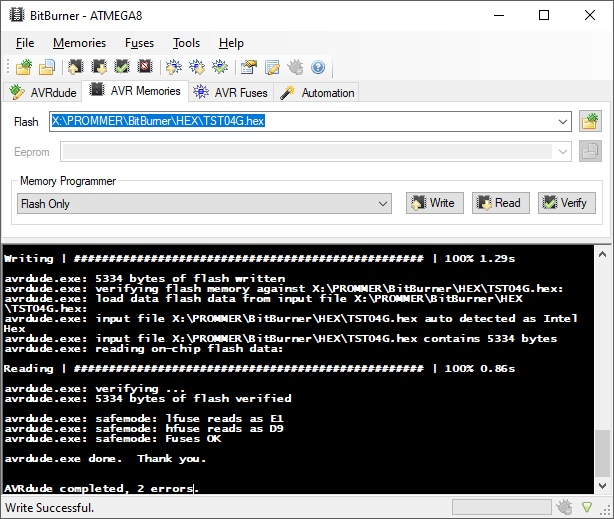
Task: Open the Memories menu
Action: pos(79,43)
